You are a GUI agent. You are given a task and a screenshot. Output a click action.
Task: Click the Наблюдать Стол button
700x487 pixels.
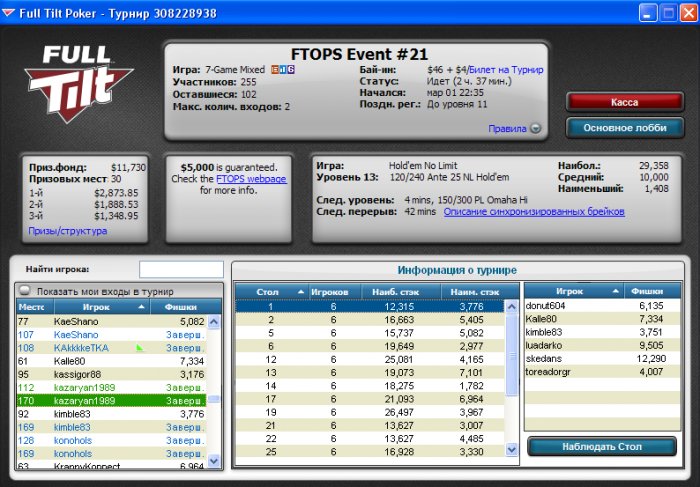click(601, 447)
